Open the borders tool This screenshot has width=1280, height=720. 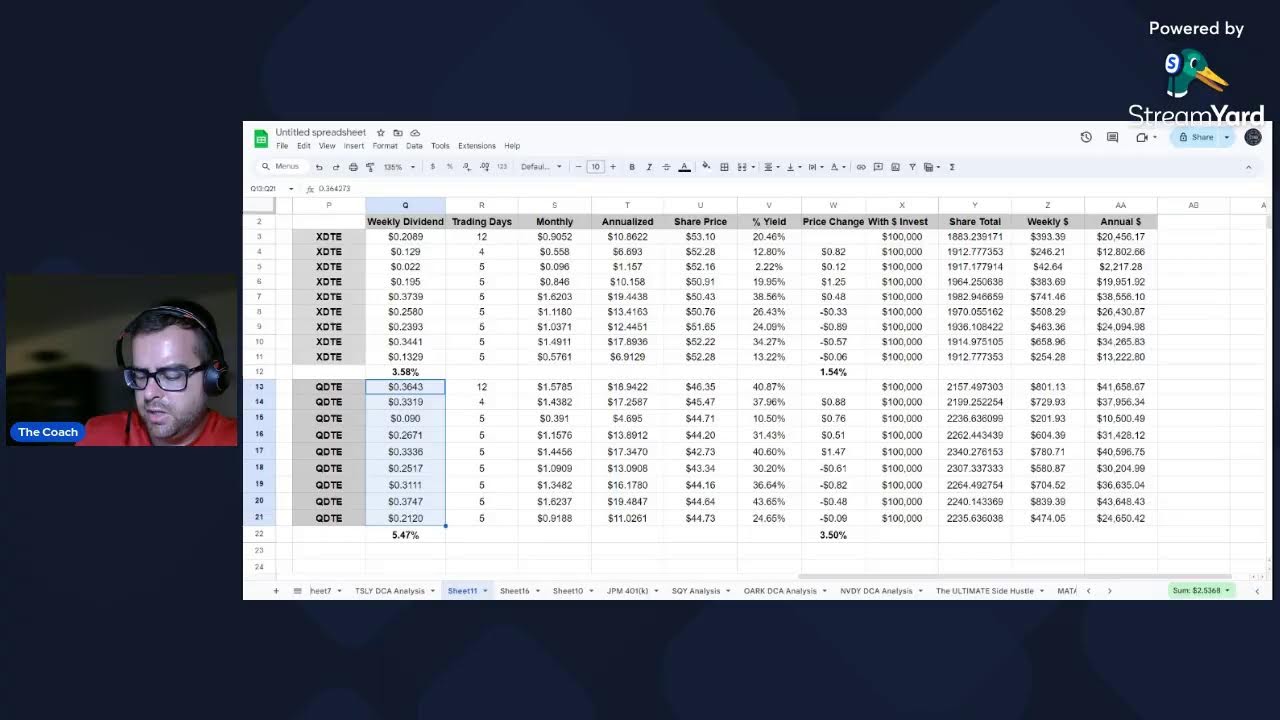coord(724,167)
